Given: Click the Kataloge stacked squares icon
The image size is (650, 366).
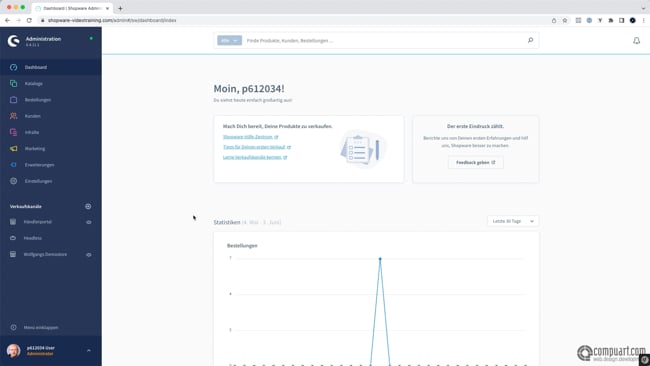Looking at the screenshot, I should [x=13, y=83].
